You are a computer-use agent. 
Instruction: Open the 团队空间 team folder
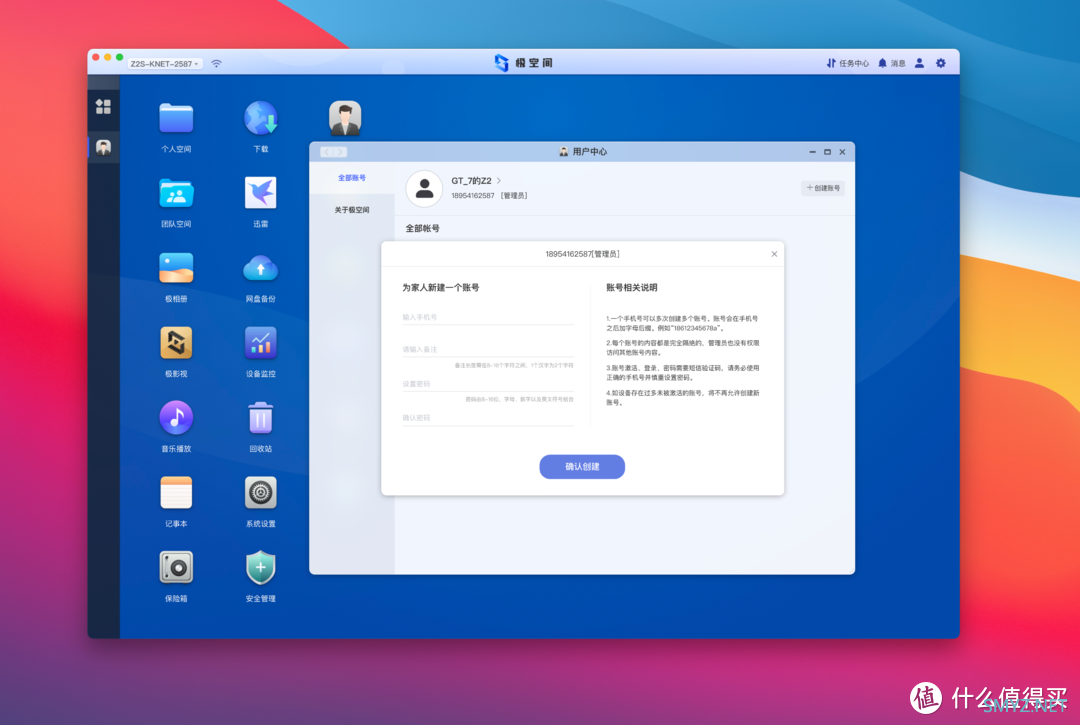coord(176,193)
